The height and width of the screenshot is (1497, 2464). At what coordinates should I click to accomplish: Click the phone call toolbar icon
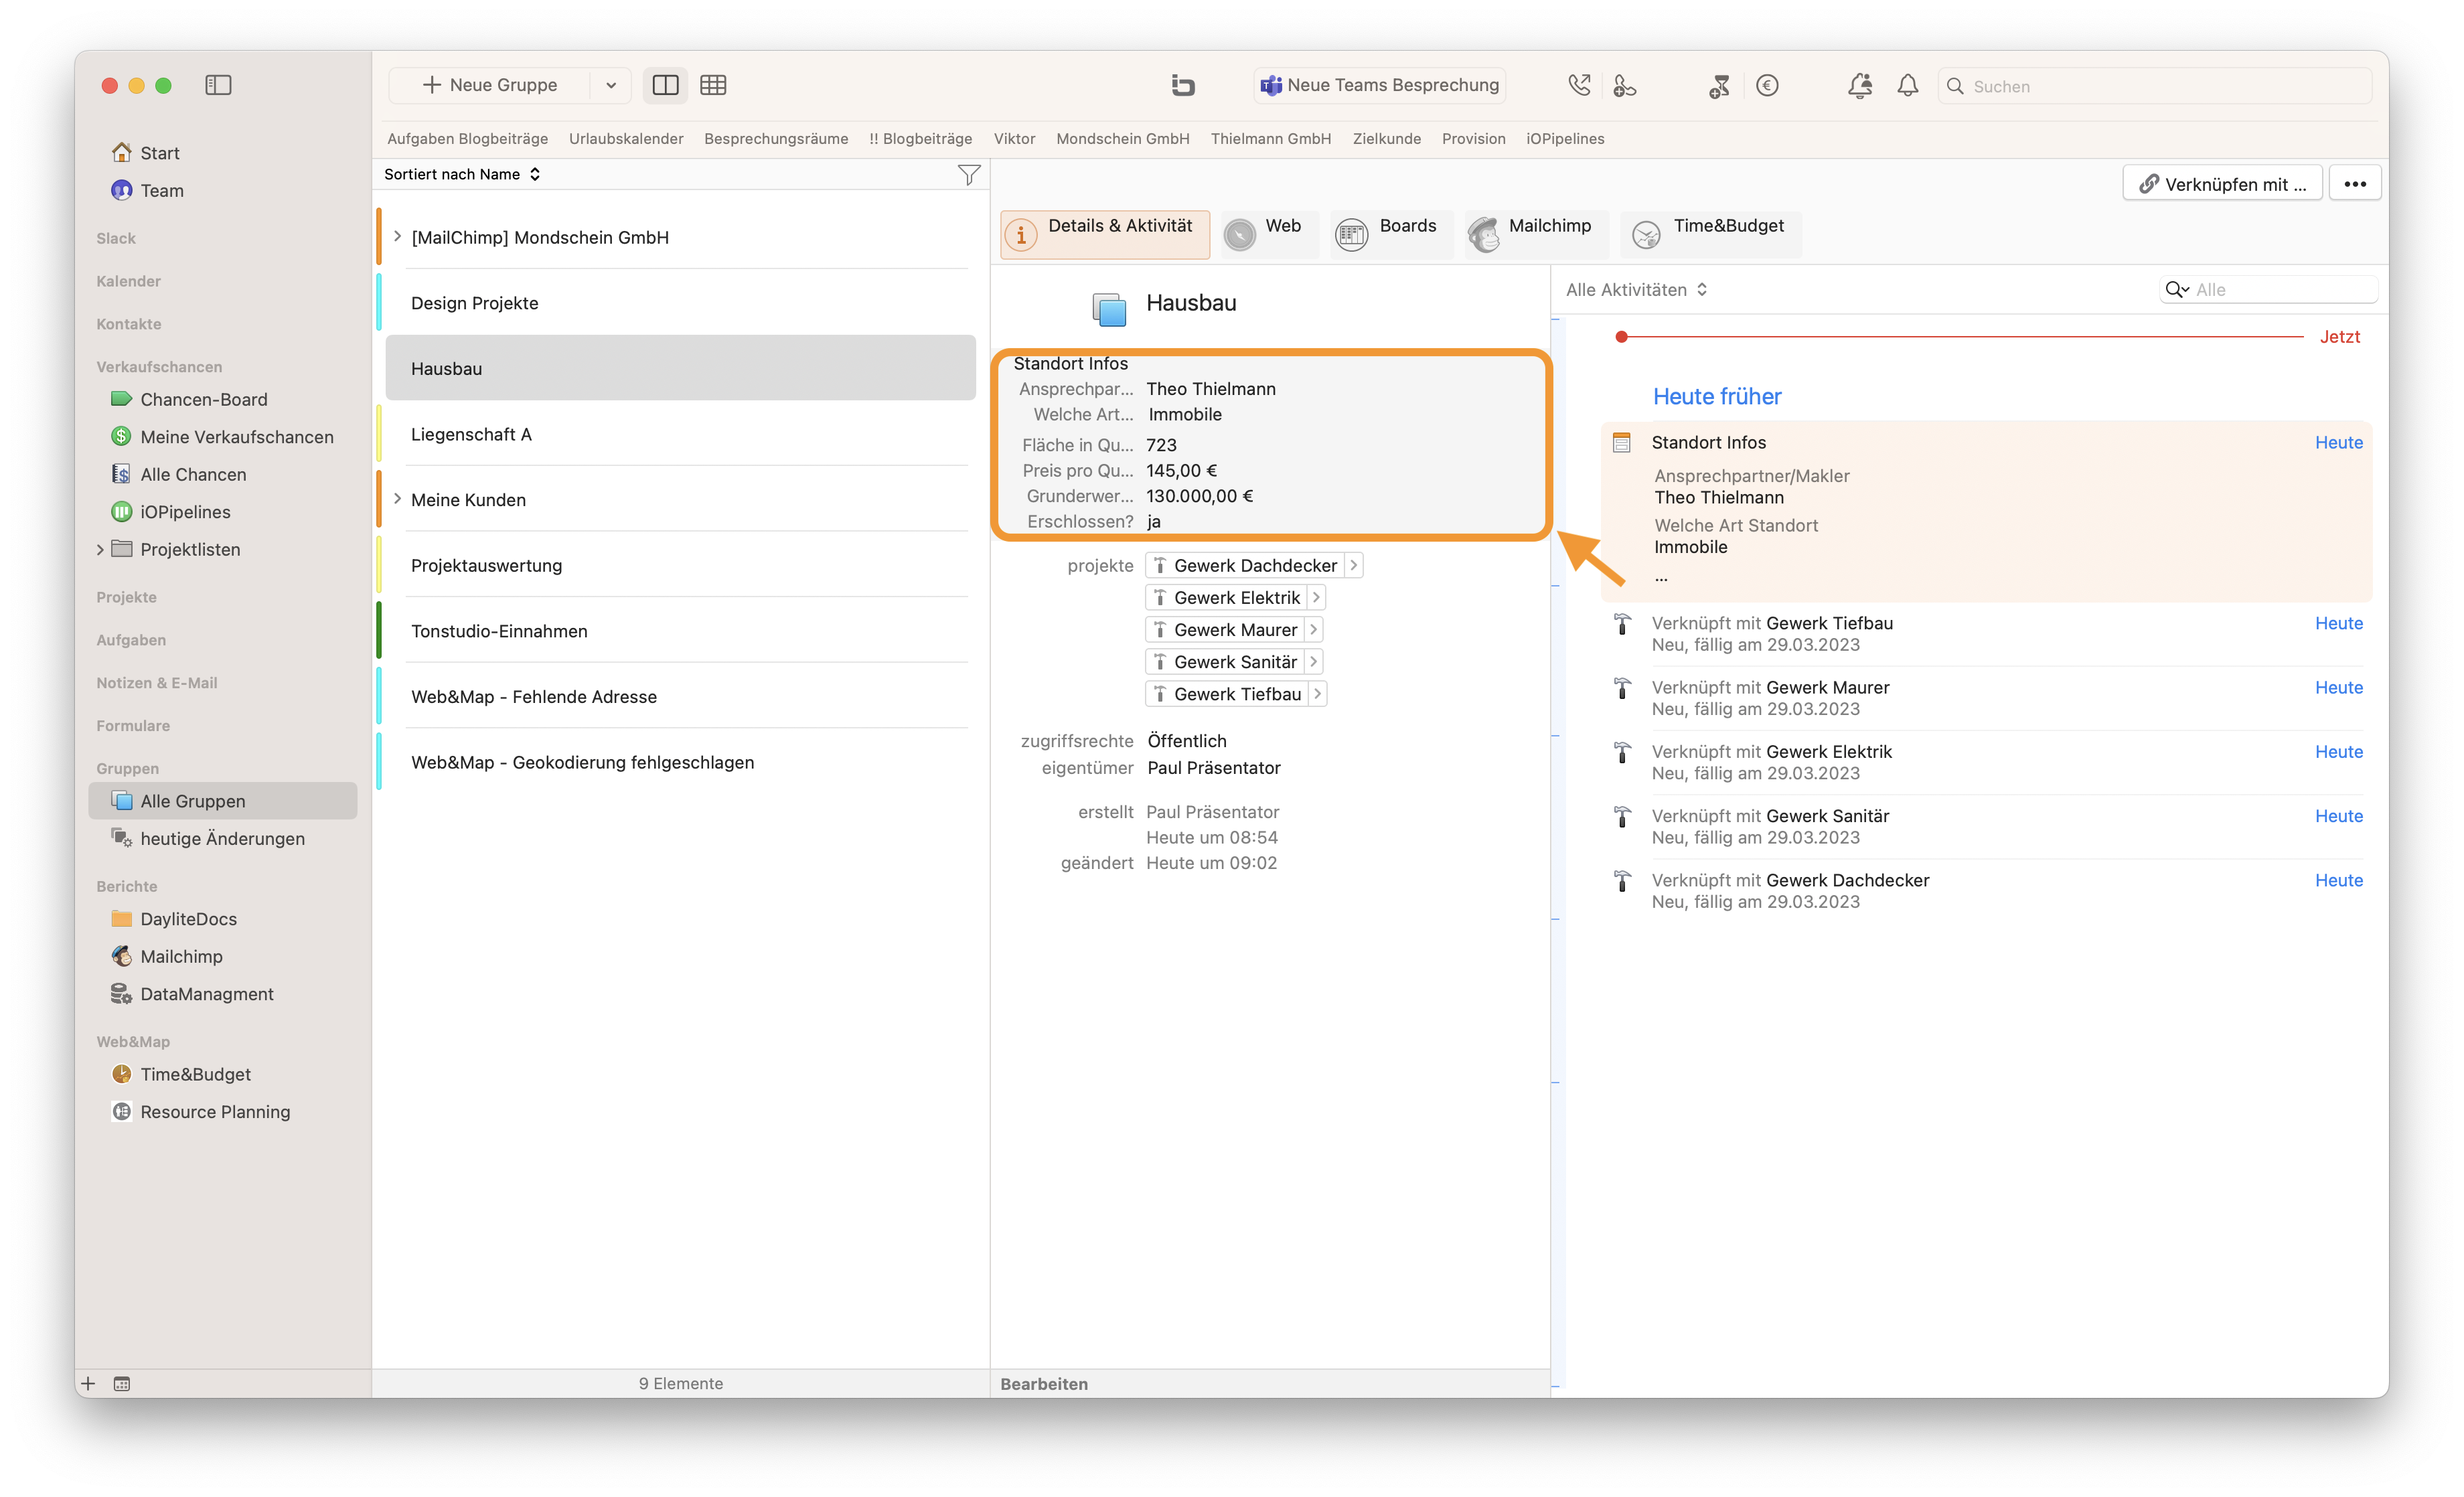(x=1579, y=85)
